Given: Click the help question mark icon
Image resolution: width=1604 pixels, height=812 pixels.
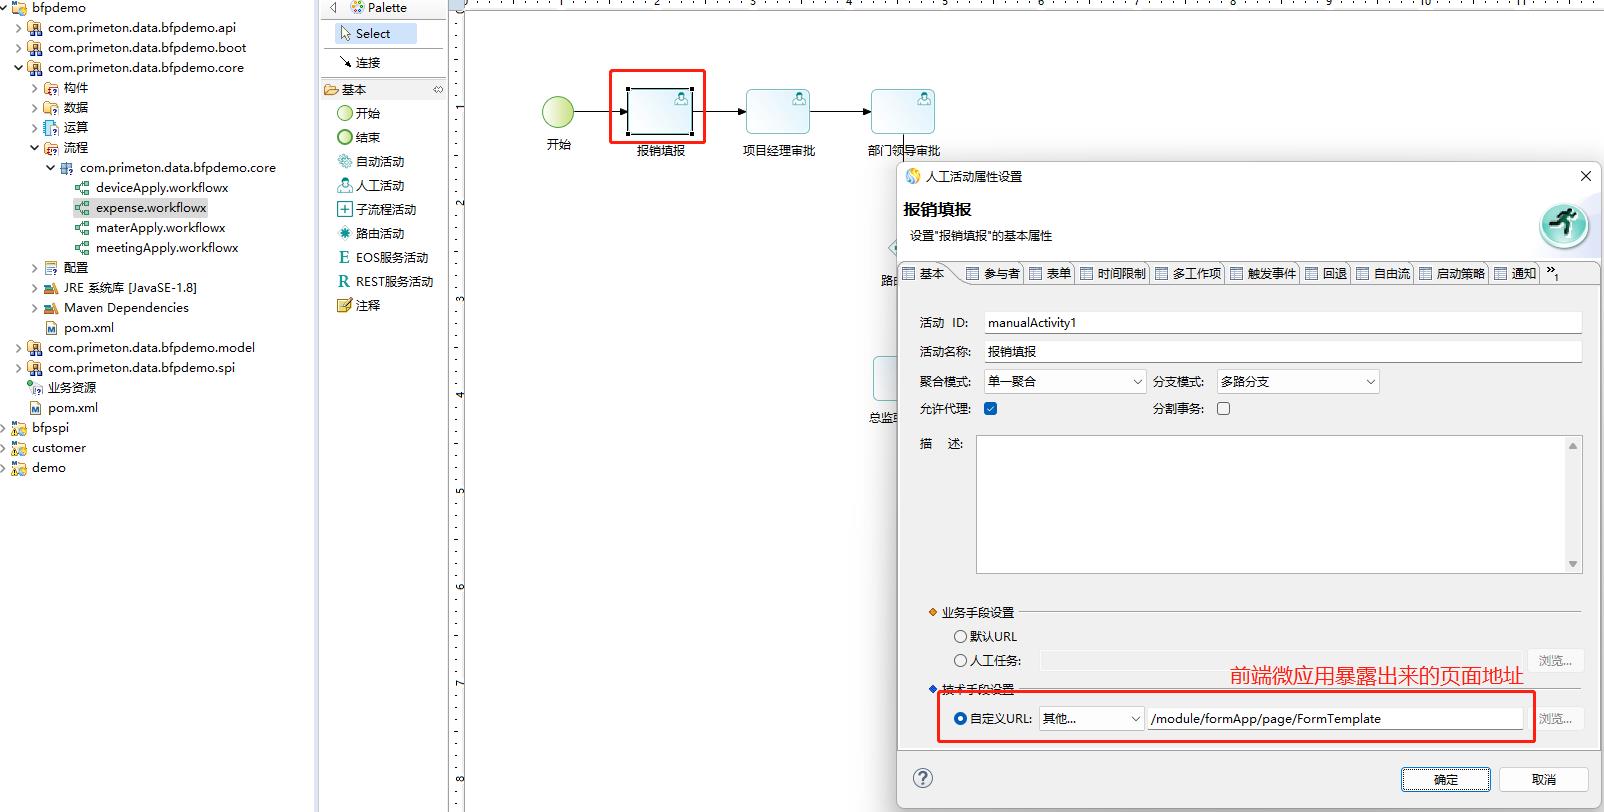Looking at the screenshot, I should point(923,778).
